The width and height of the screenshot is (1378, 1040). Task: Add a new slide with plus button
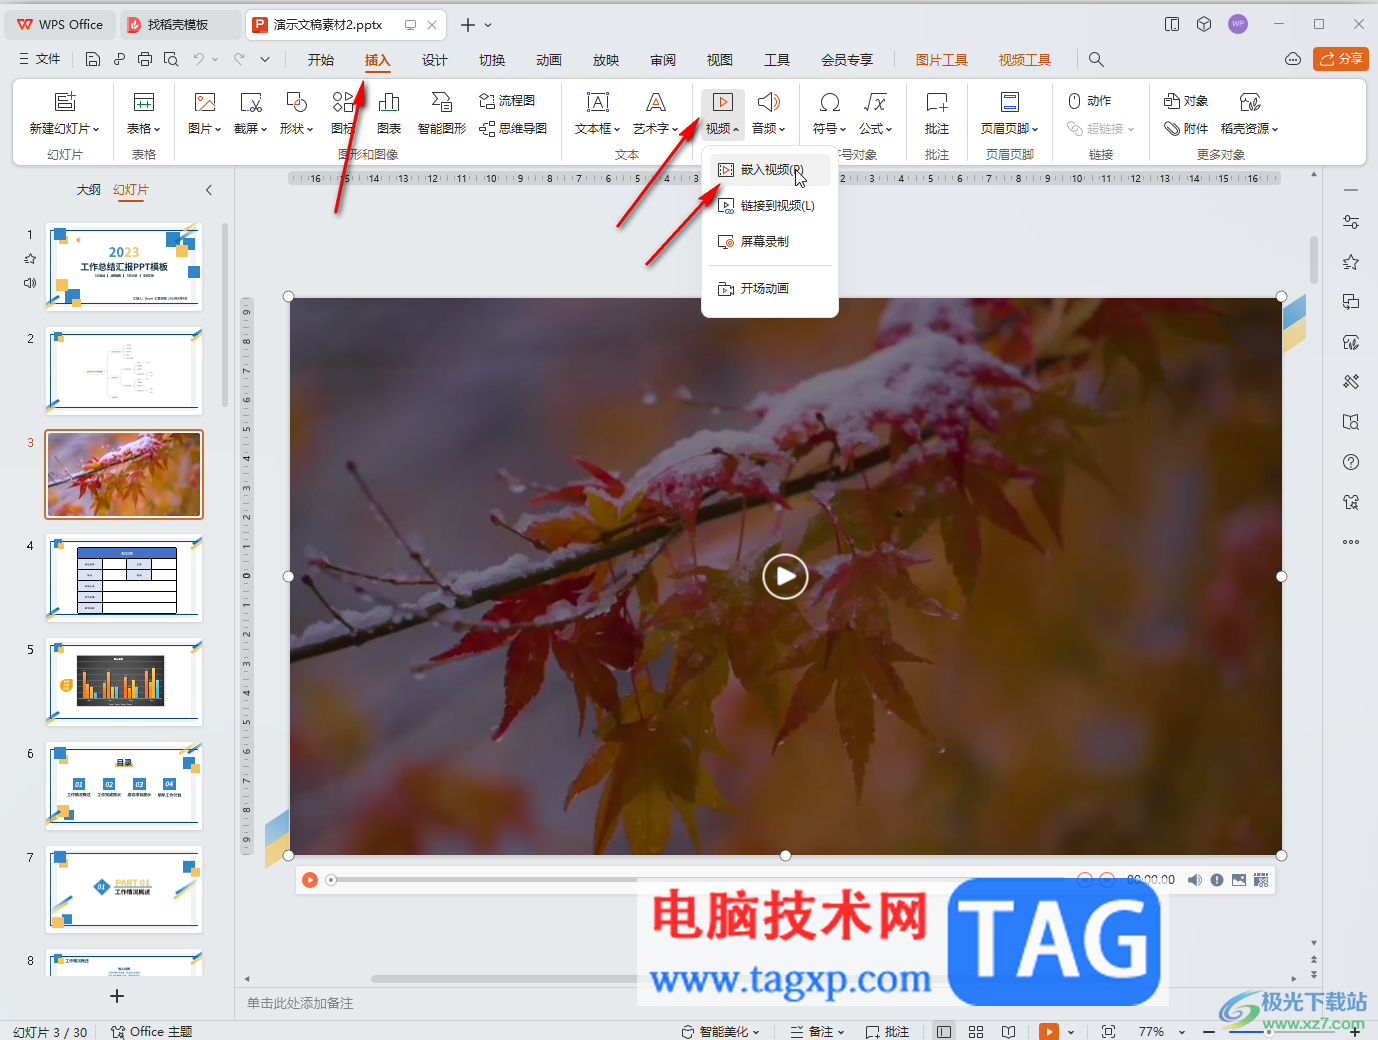[x=117, y=996]
